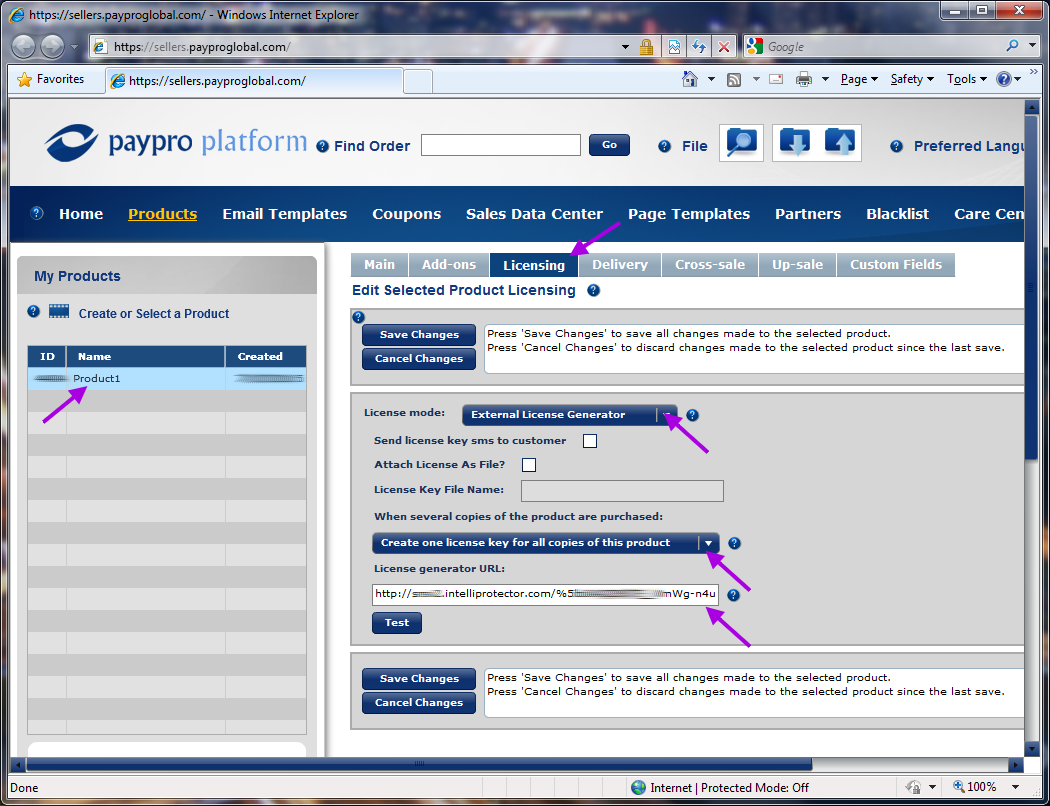The image size is (1050, 806).
Task: Click help icon beside Preferred Language
Action: pyautogui.click(x=896, y=146)
